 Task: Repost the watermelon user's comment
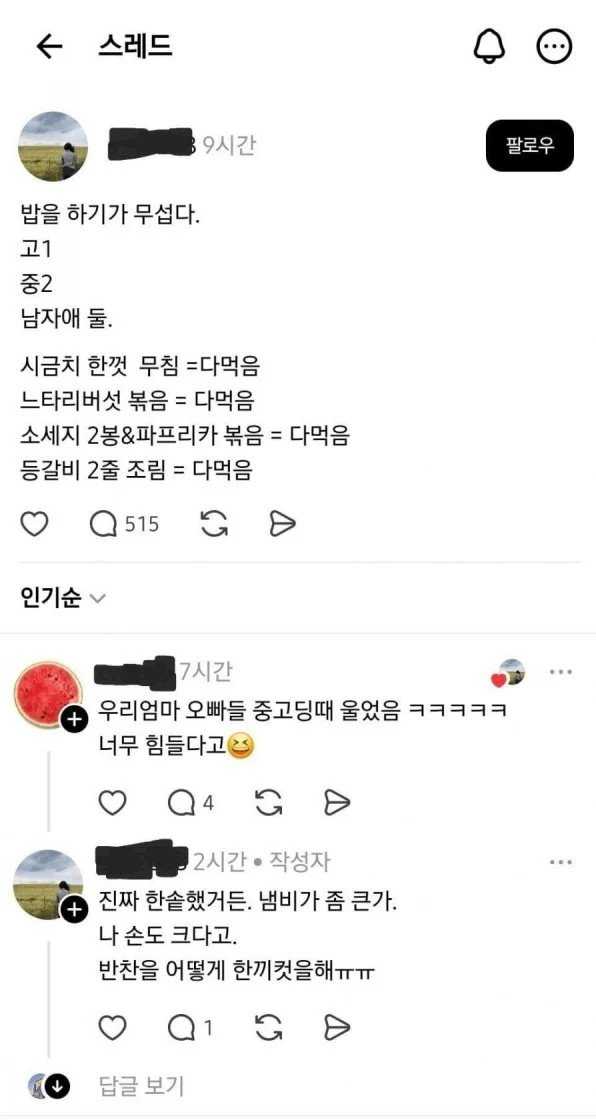click(x=268, y=804)
